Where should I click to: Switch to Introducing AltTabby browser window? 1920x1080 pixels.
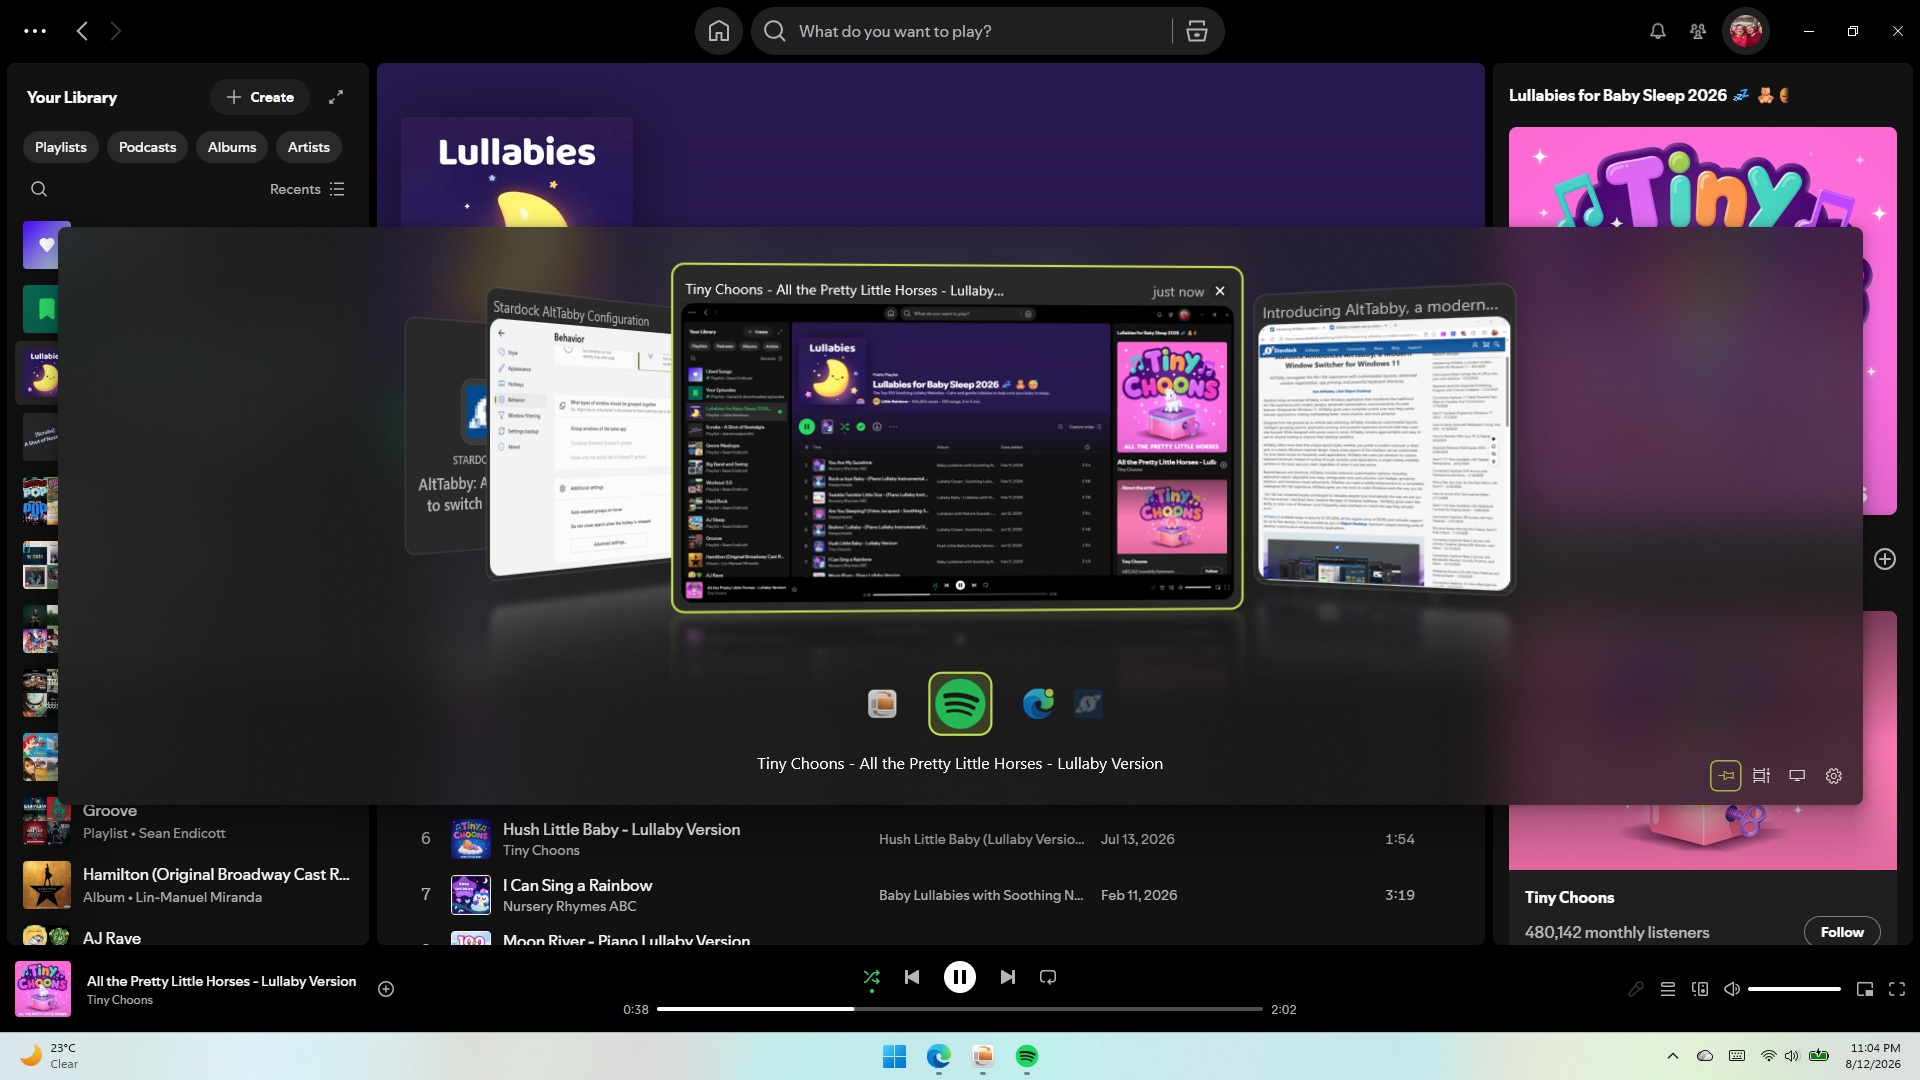point(1384,440)
